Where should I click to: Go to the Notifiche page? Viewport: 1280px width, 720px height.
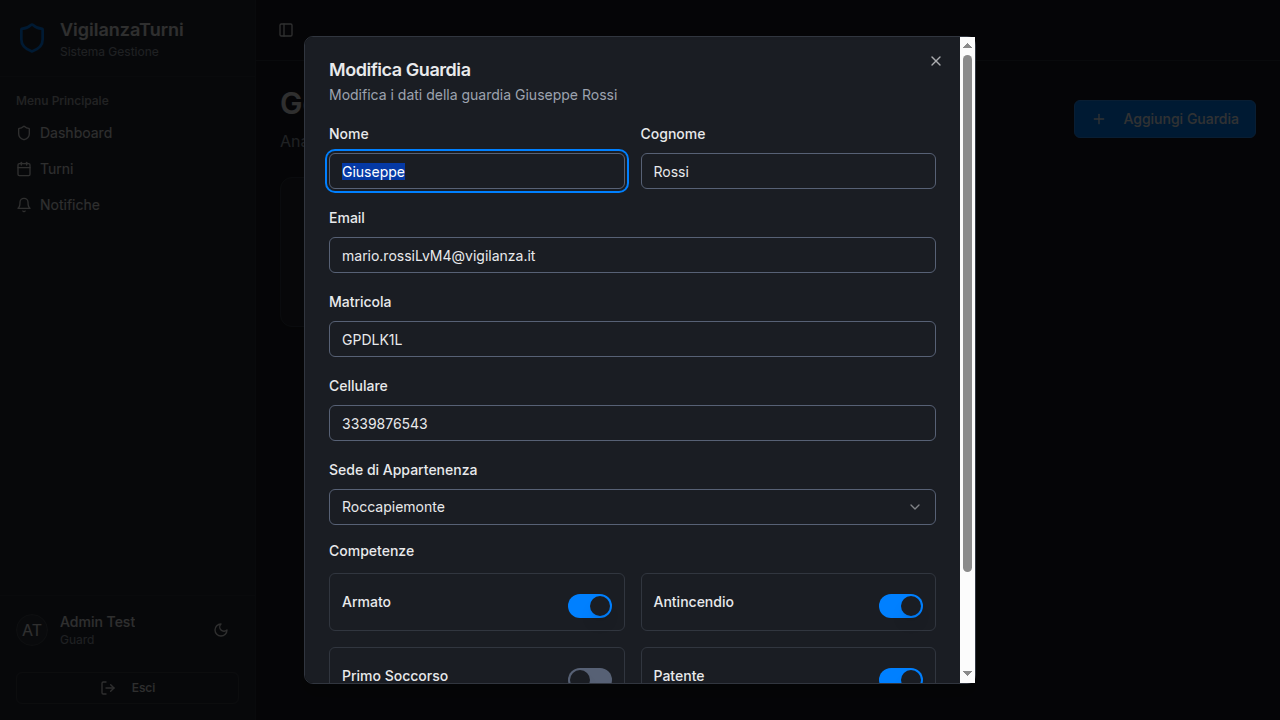pos(69,205)
